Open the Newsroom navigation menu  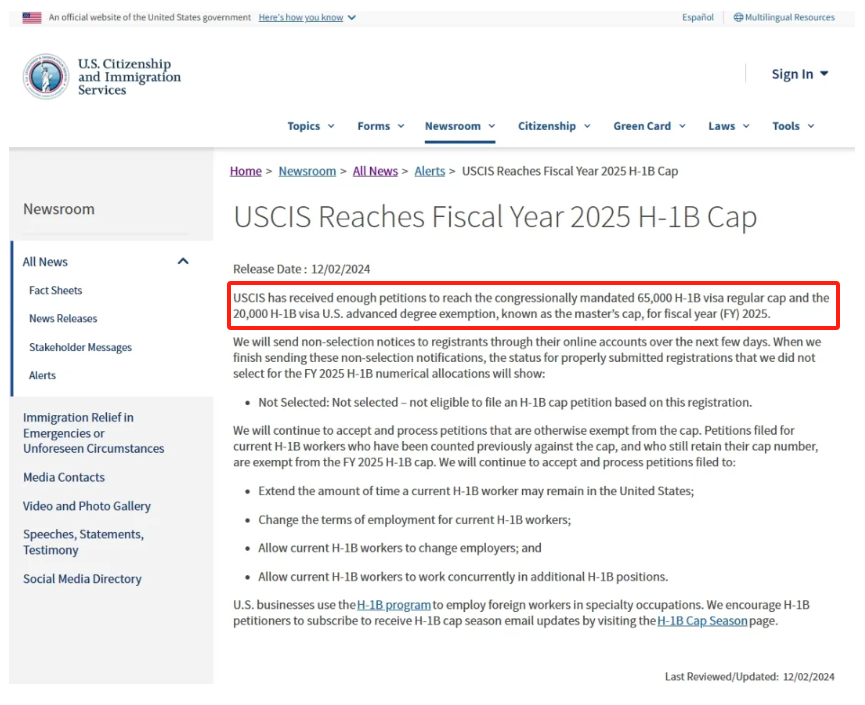point(460,126)
